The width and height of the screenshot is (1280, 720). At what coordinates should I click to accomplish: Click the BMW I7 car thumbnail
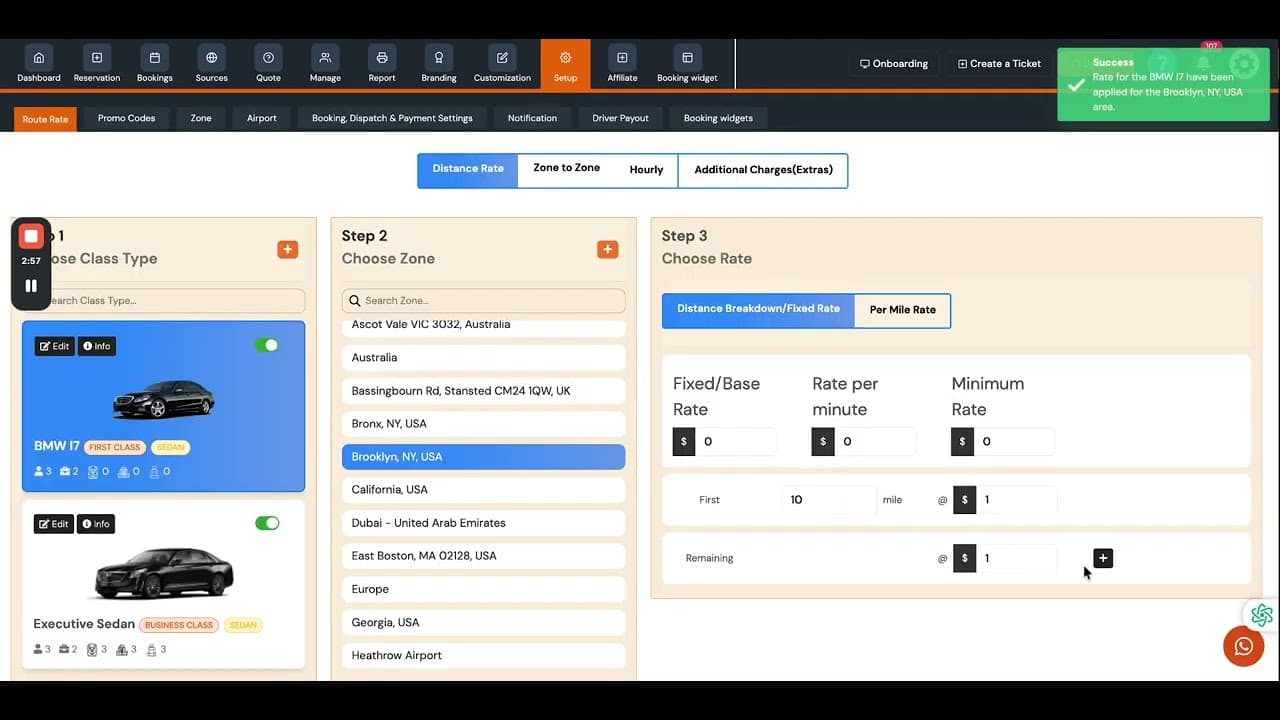[163, 398]
